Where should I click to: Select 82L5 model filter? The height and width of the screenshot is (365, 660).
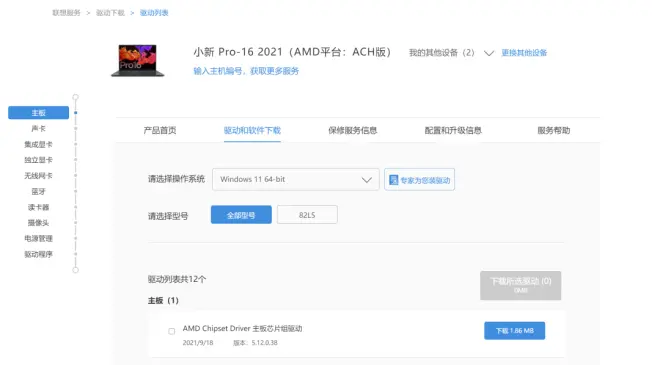point(307,215)
